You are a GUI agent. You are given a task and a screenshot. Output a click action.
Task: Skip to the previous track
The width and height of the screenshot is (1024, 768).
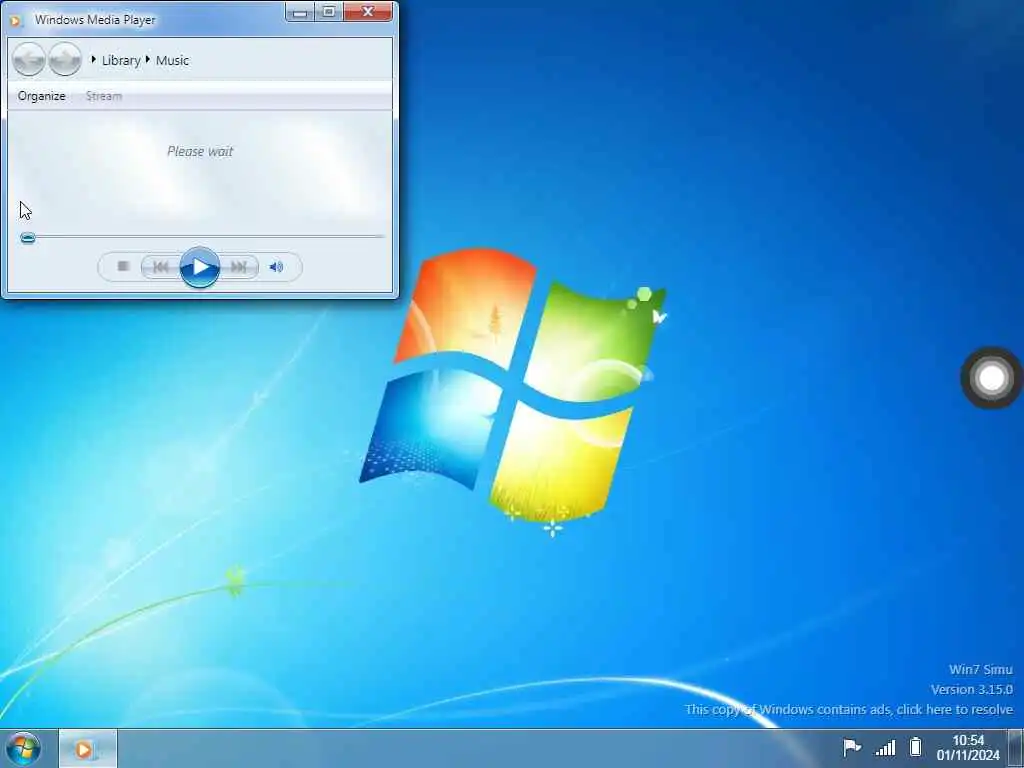[161, 266]
